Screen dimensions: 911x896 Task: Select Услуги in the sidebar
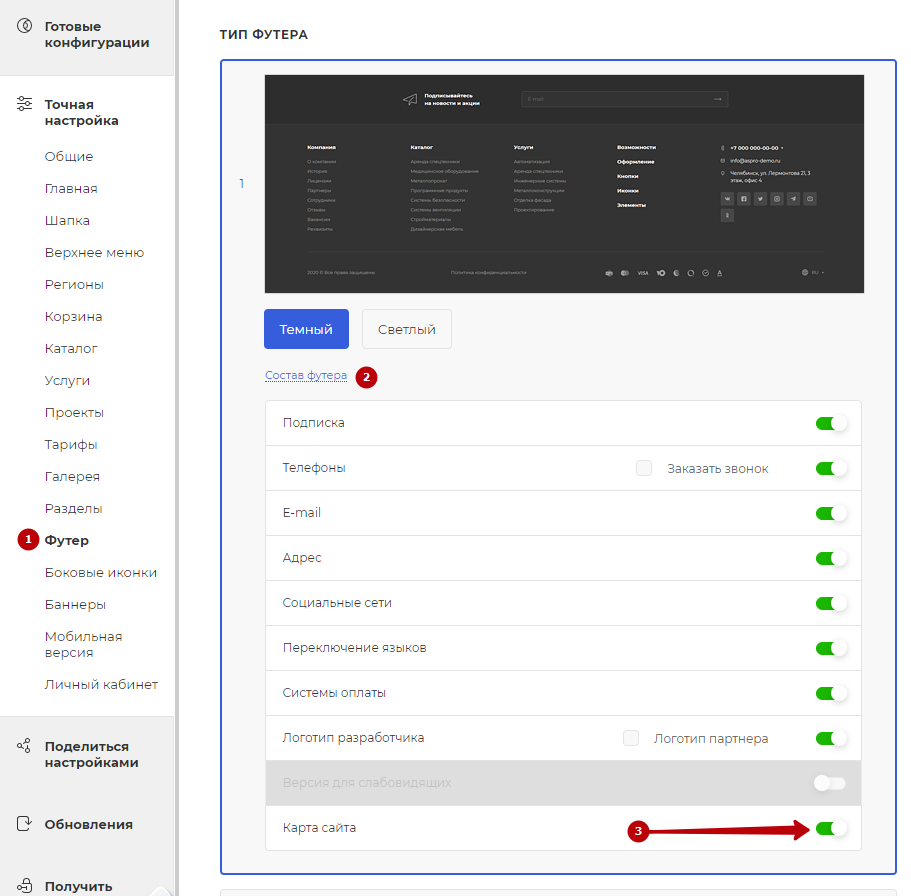(x=67, y=381)
